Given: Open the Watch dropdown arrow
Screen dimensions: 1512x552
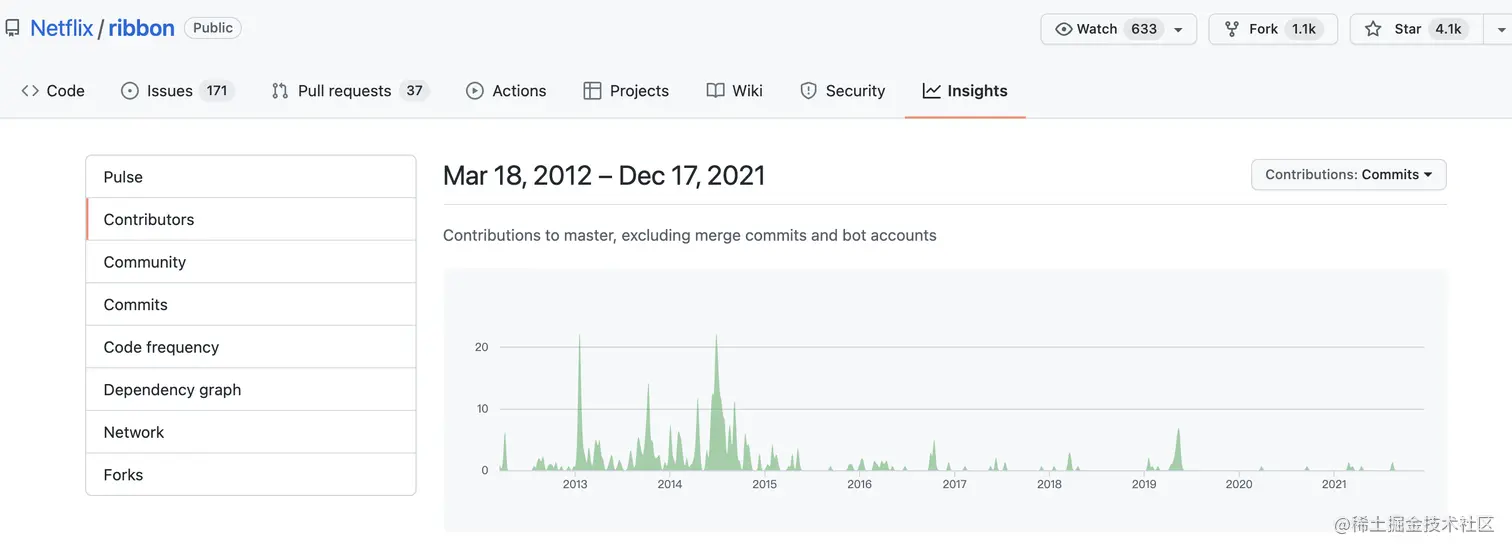Looking at the screenshot, I should point(1178,30).
